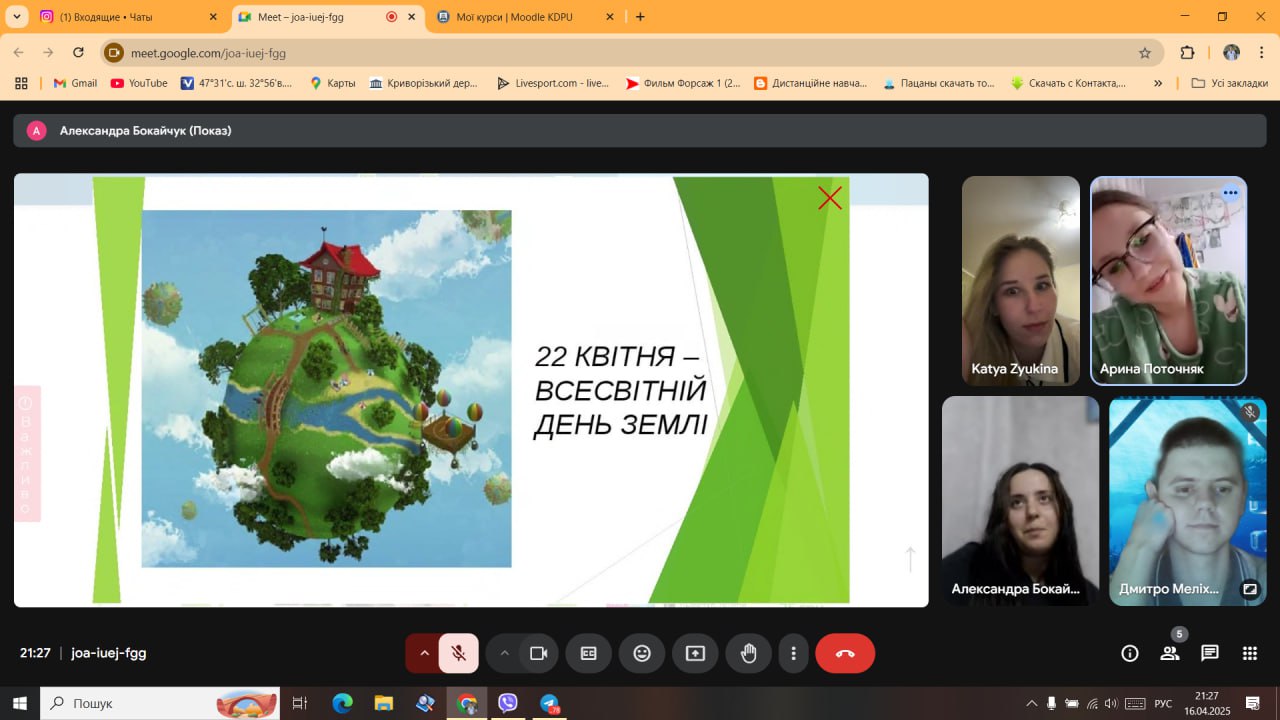Expand the hidden bookmarks chevron
Viewport: 1280px width, 720px height.
point(1158,83)
